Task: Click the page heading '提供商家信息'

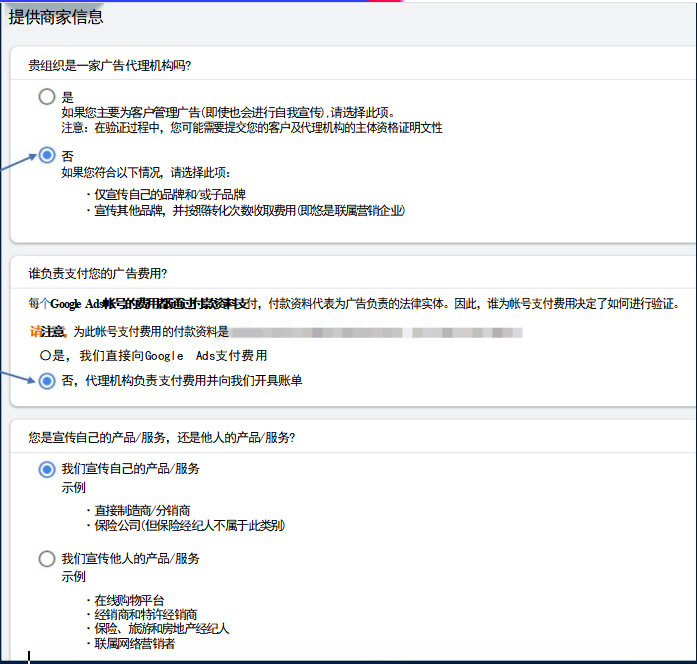Action: tap(56, 17)
